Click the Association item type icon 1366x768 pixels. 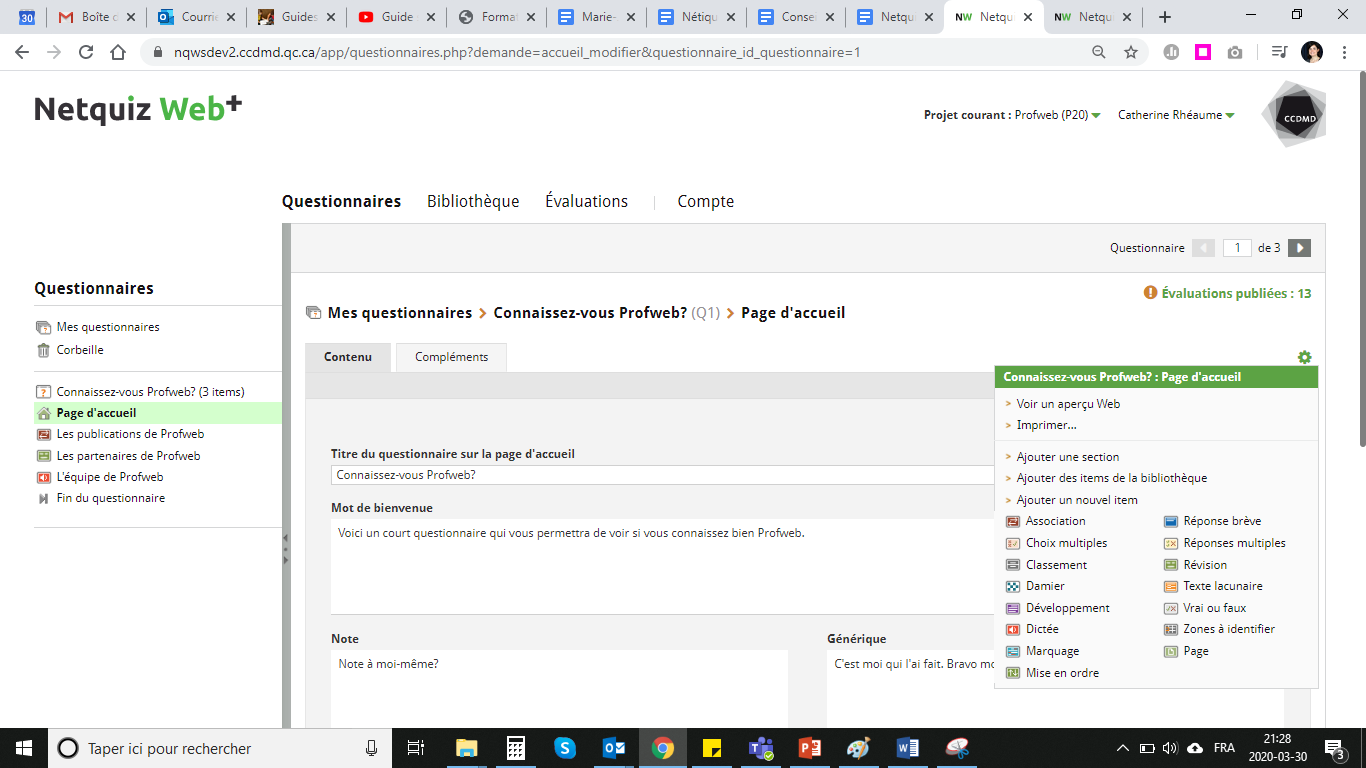coord(1012,521)
